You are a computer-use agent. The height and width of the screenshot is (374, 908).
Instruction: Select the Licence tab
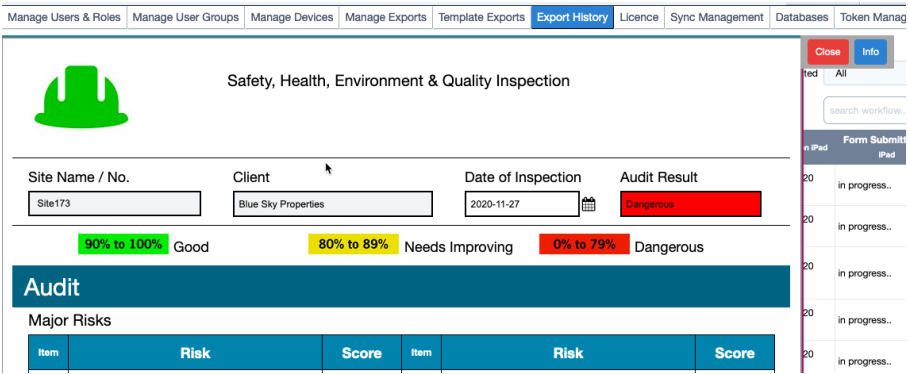click(639, 17)
